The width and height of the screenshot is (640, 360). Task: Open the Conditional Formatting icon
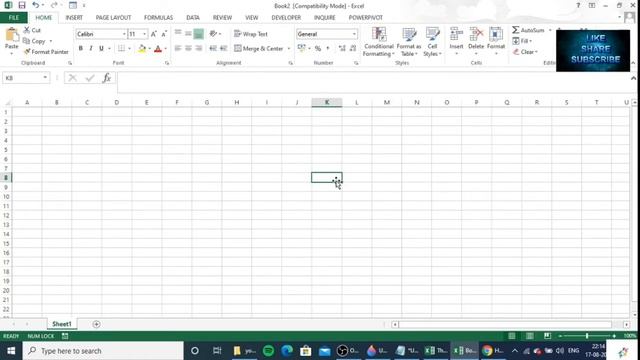(x=379, y=34)
